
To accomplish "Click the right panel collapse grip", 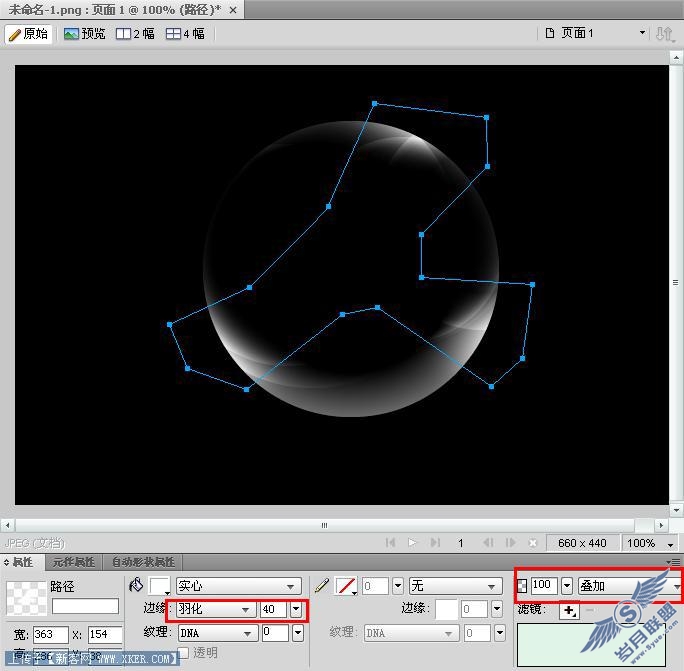I will click(676, 283).
